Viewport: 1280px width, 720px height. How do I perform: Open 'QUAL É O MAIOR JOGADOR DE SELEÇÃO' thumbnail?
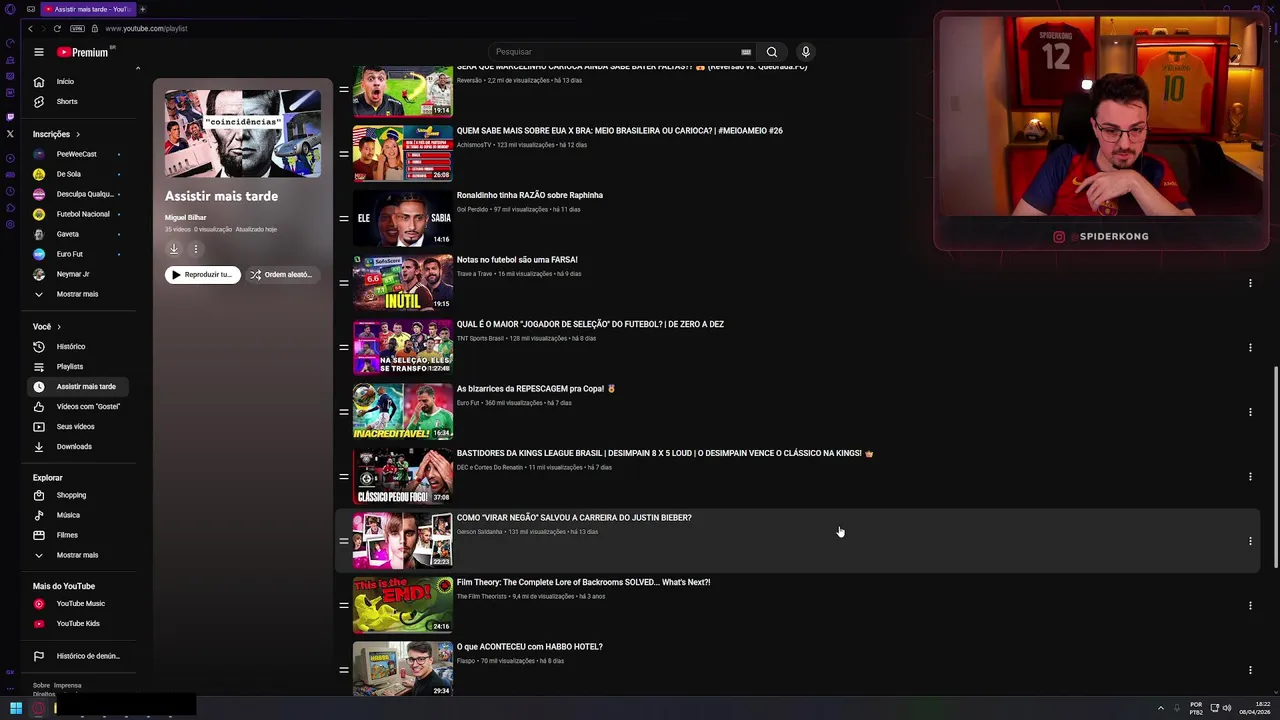pyautogui.click(x=402, y=347)
